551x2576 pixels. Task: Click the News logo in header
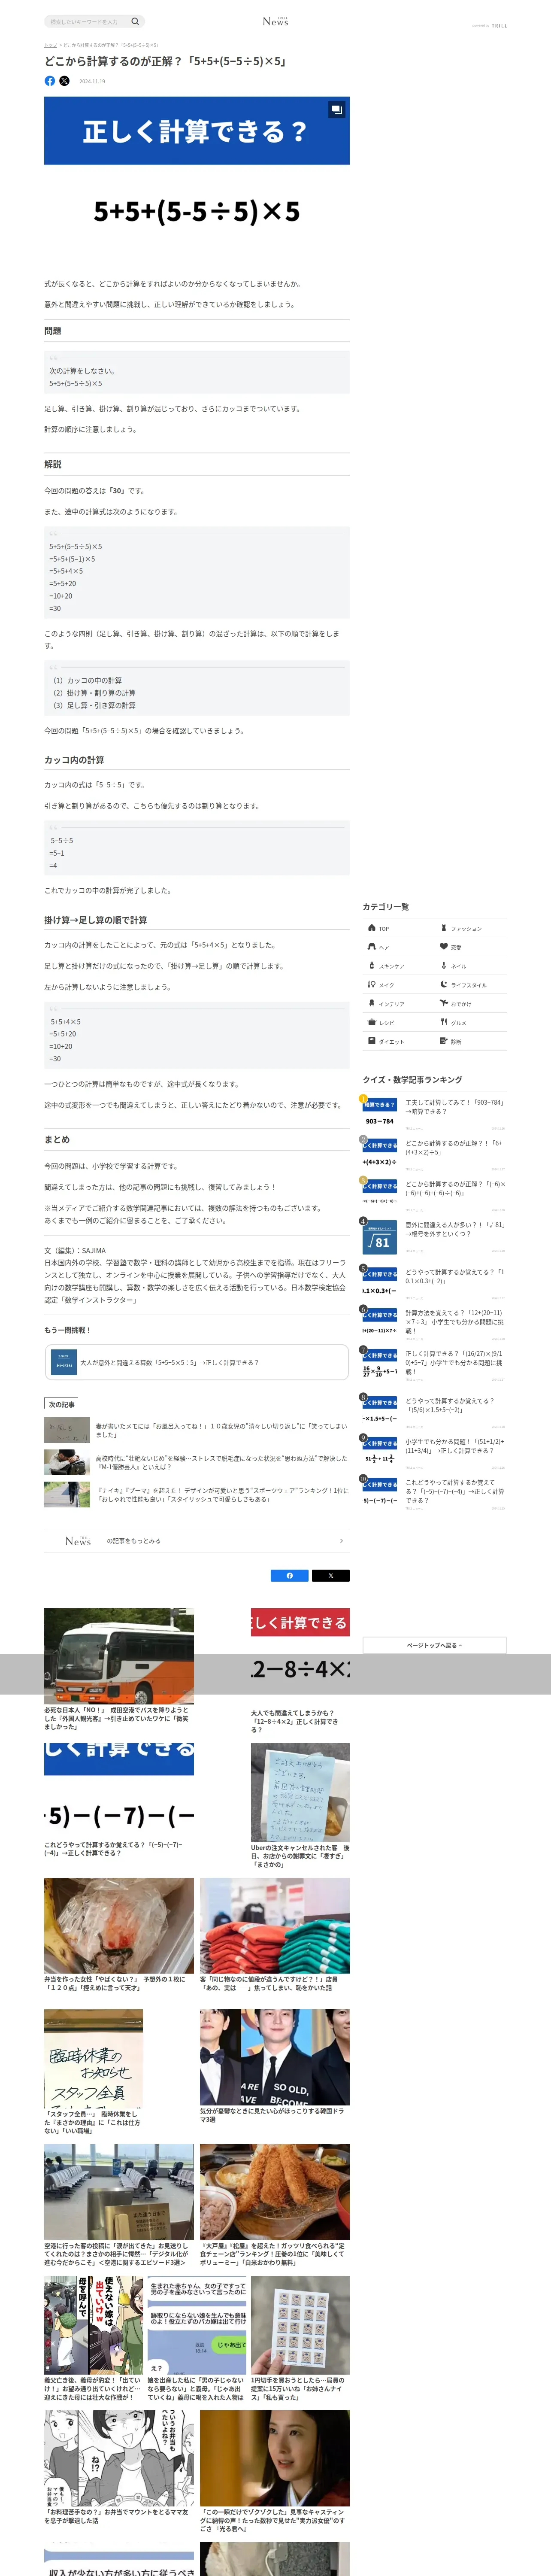coord(275,21)
